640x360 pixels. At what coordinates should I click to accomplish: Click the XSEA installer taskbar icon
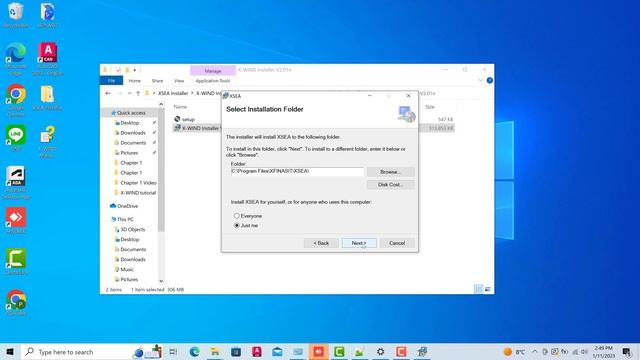pyautogui.click(x=422, y=352)
